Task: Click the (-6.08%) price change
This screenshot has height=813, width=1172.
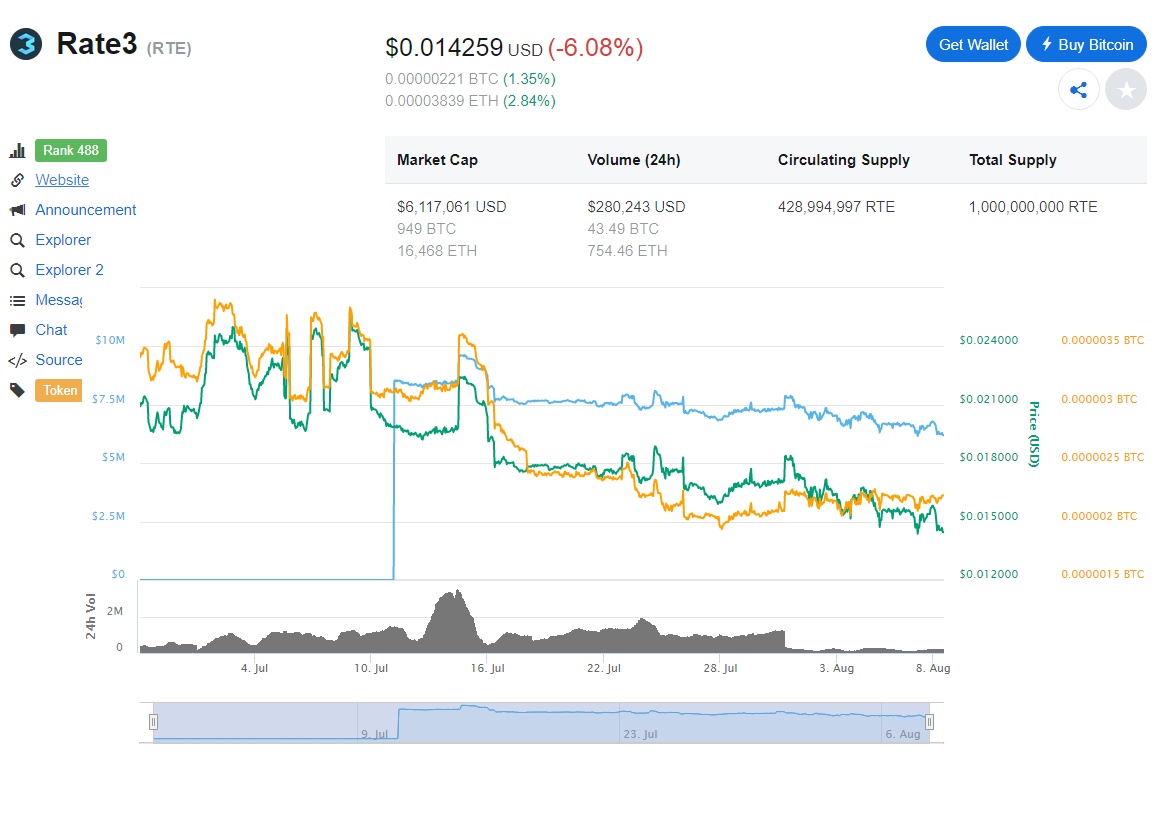Action: click(x=596, y=48)
